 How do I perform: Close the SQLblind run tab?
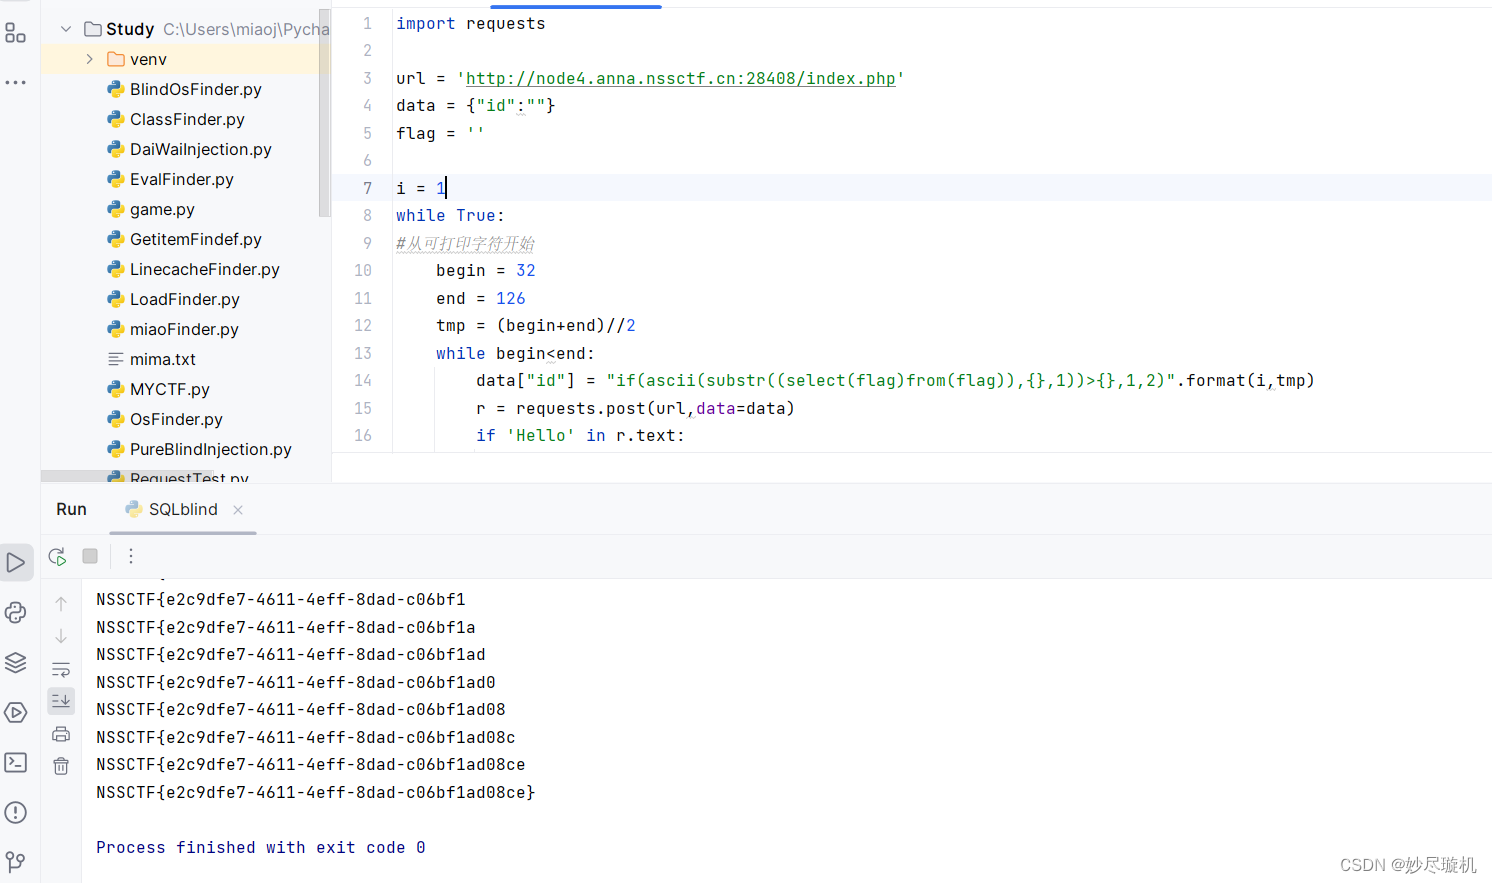coord(238,510)
